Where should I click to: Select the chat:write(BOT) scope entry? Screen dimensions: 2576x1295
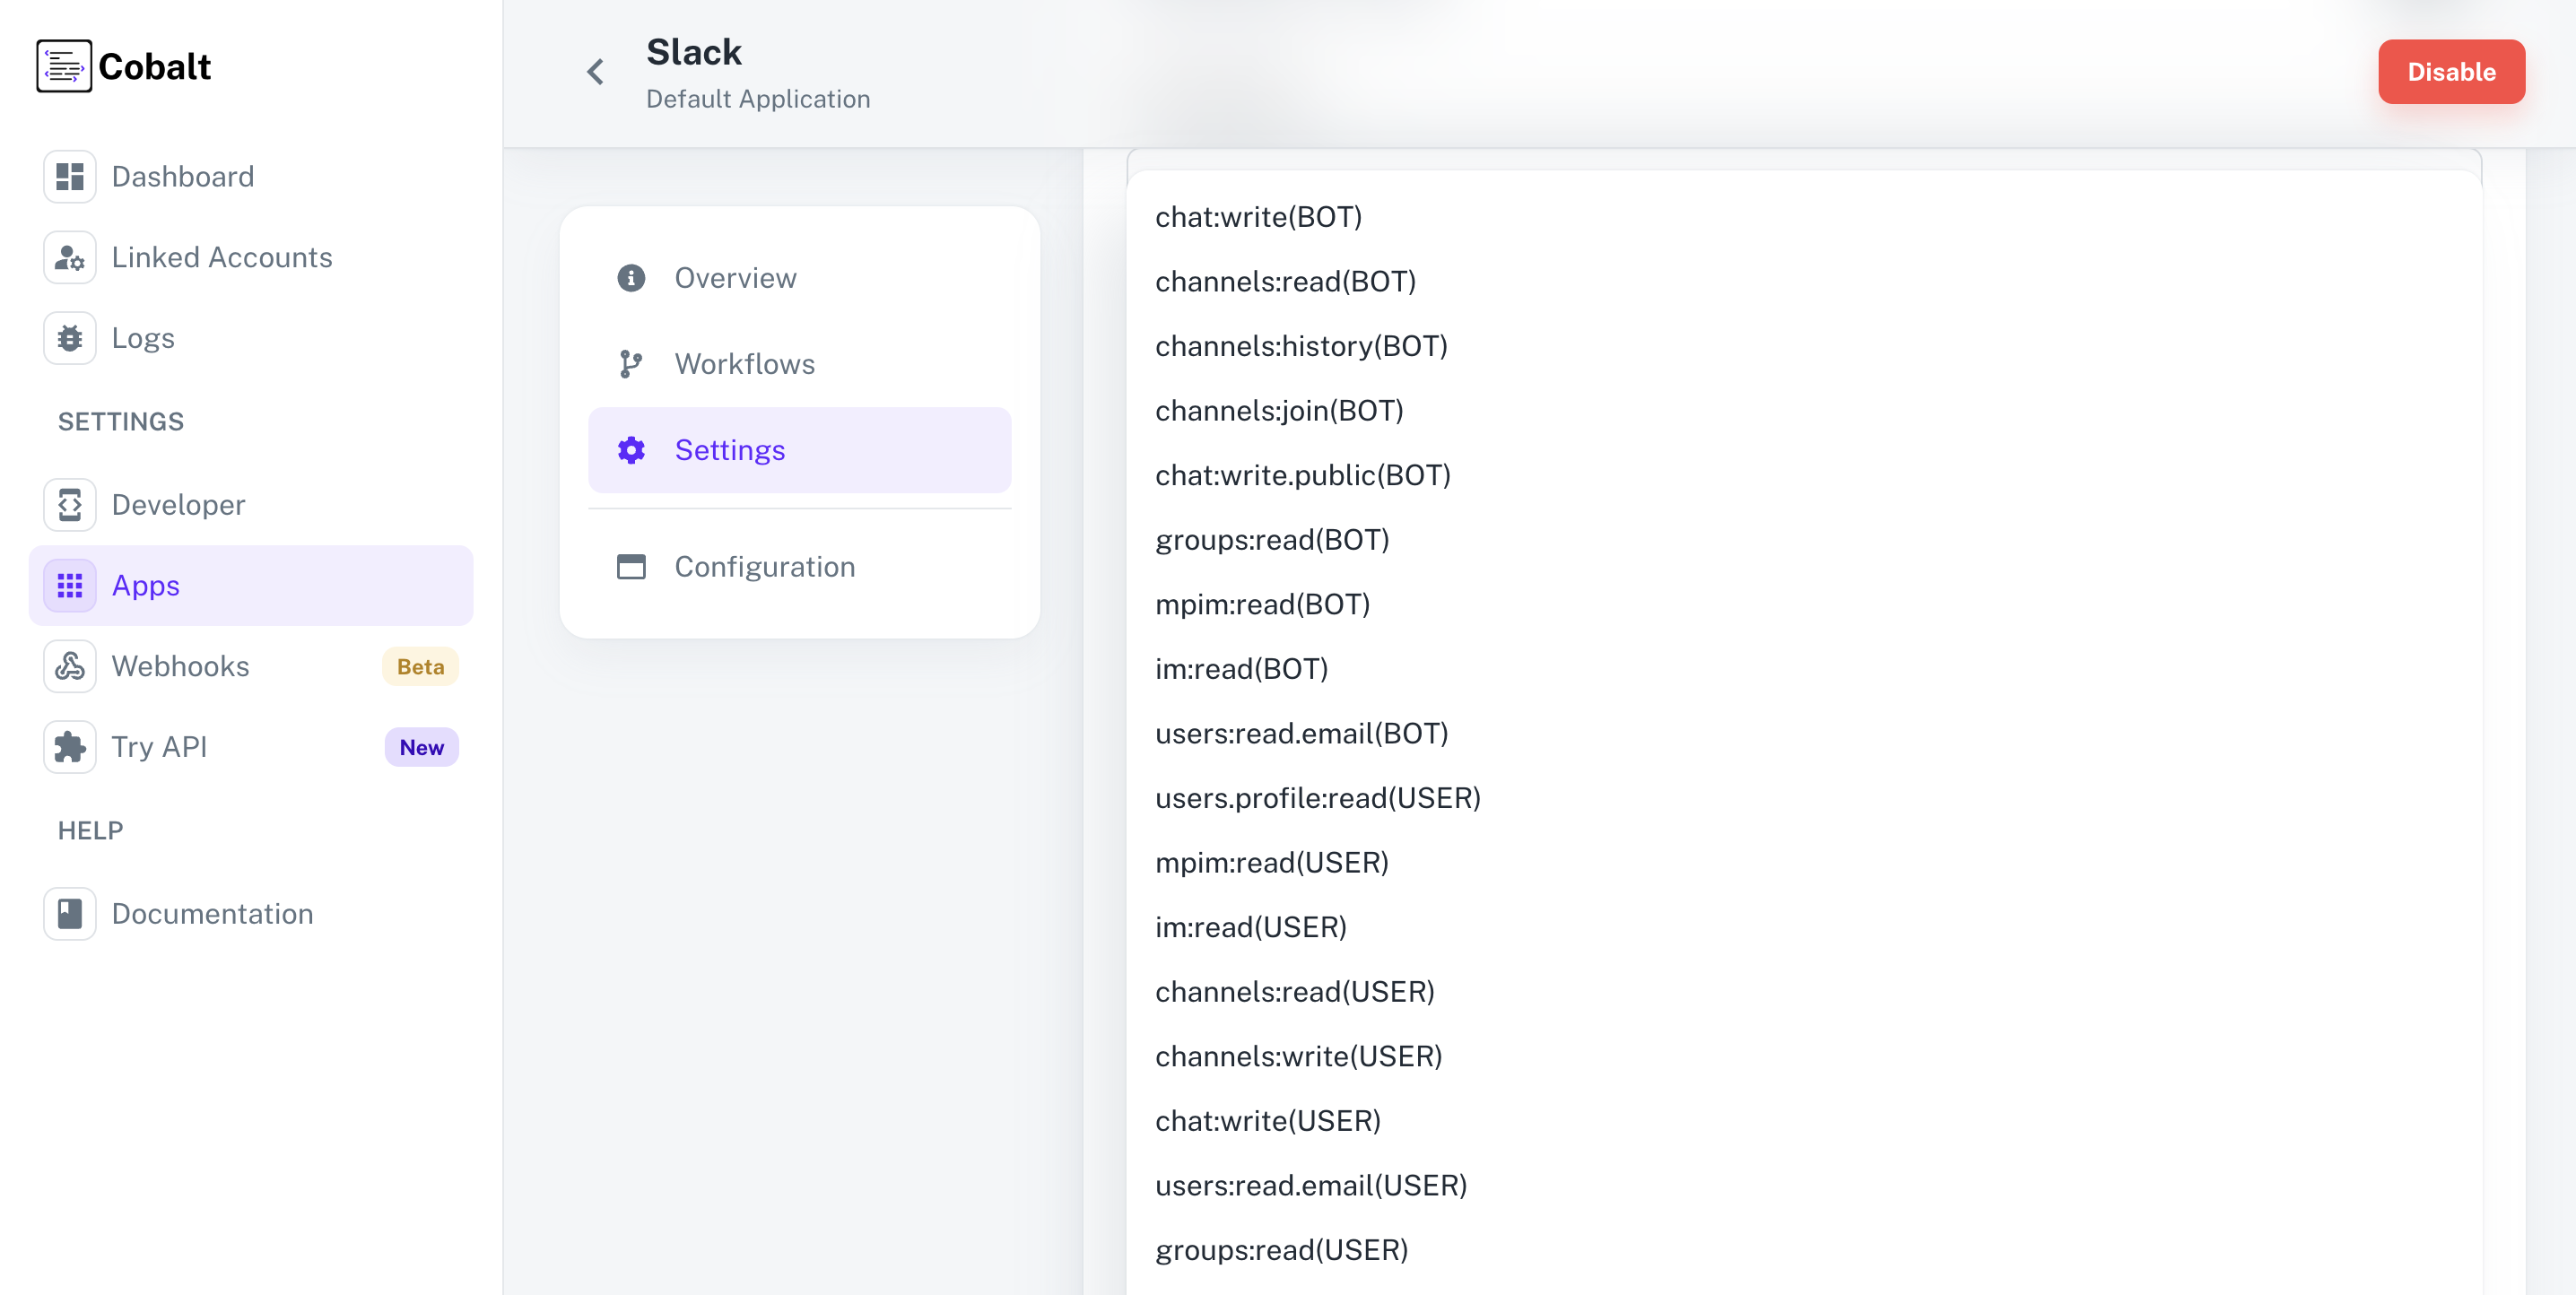point(1259,216)
